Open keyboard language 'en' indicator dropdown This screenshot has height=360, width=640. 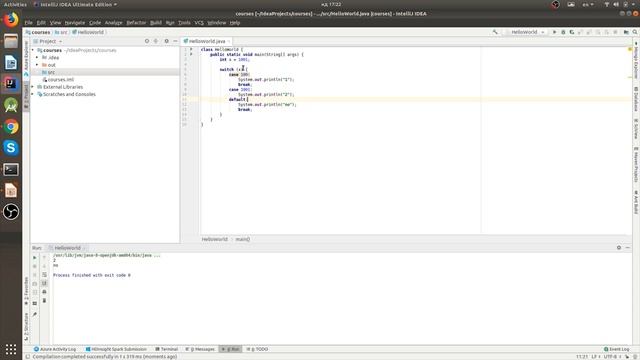tap(588, 4)
